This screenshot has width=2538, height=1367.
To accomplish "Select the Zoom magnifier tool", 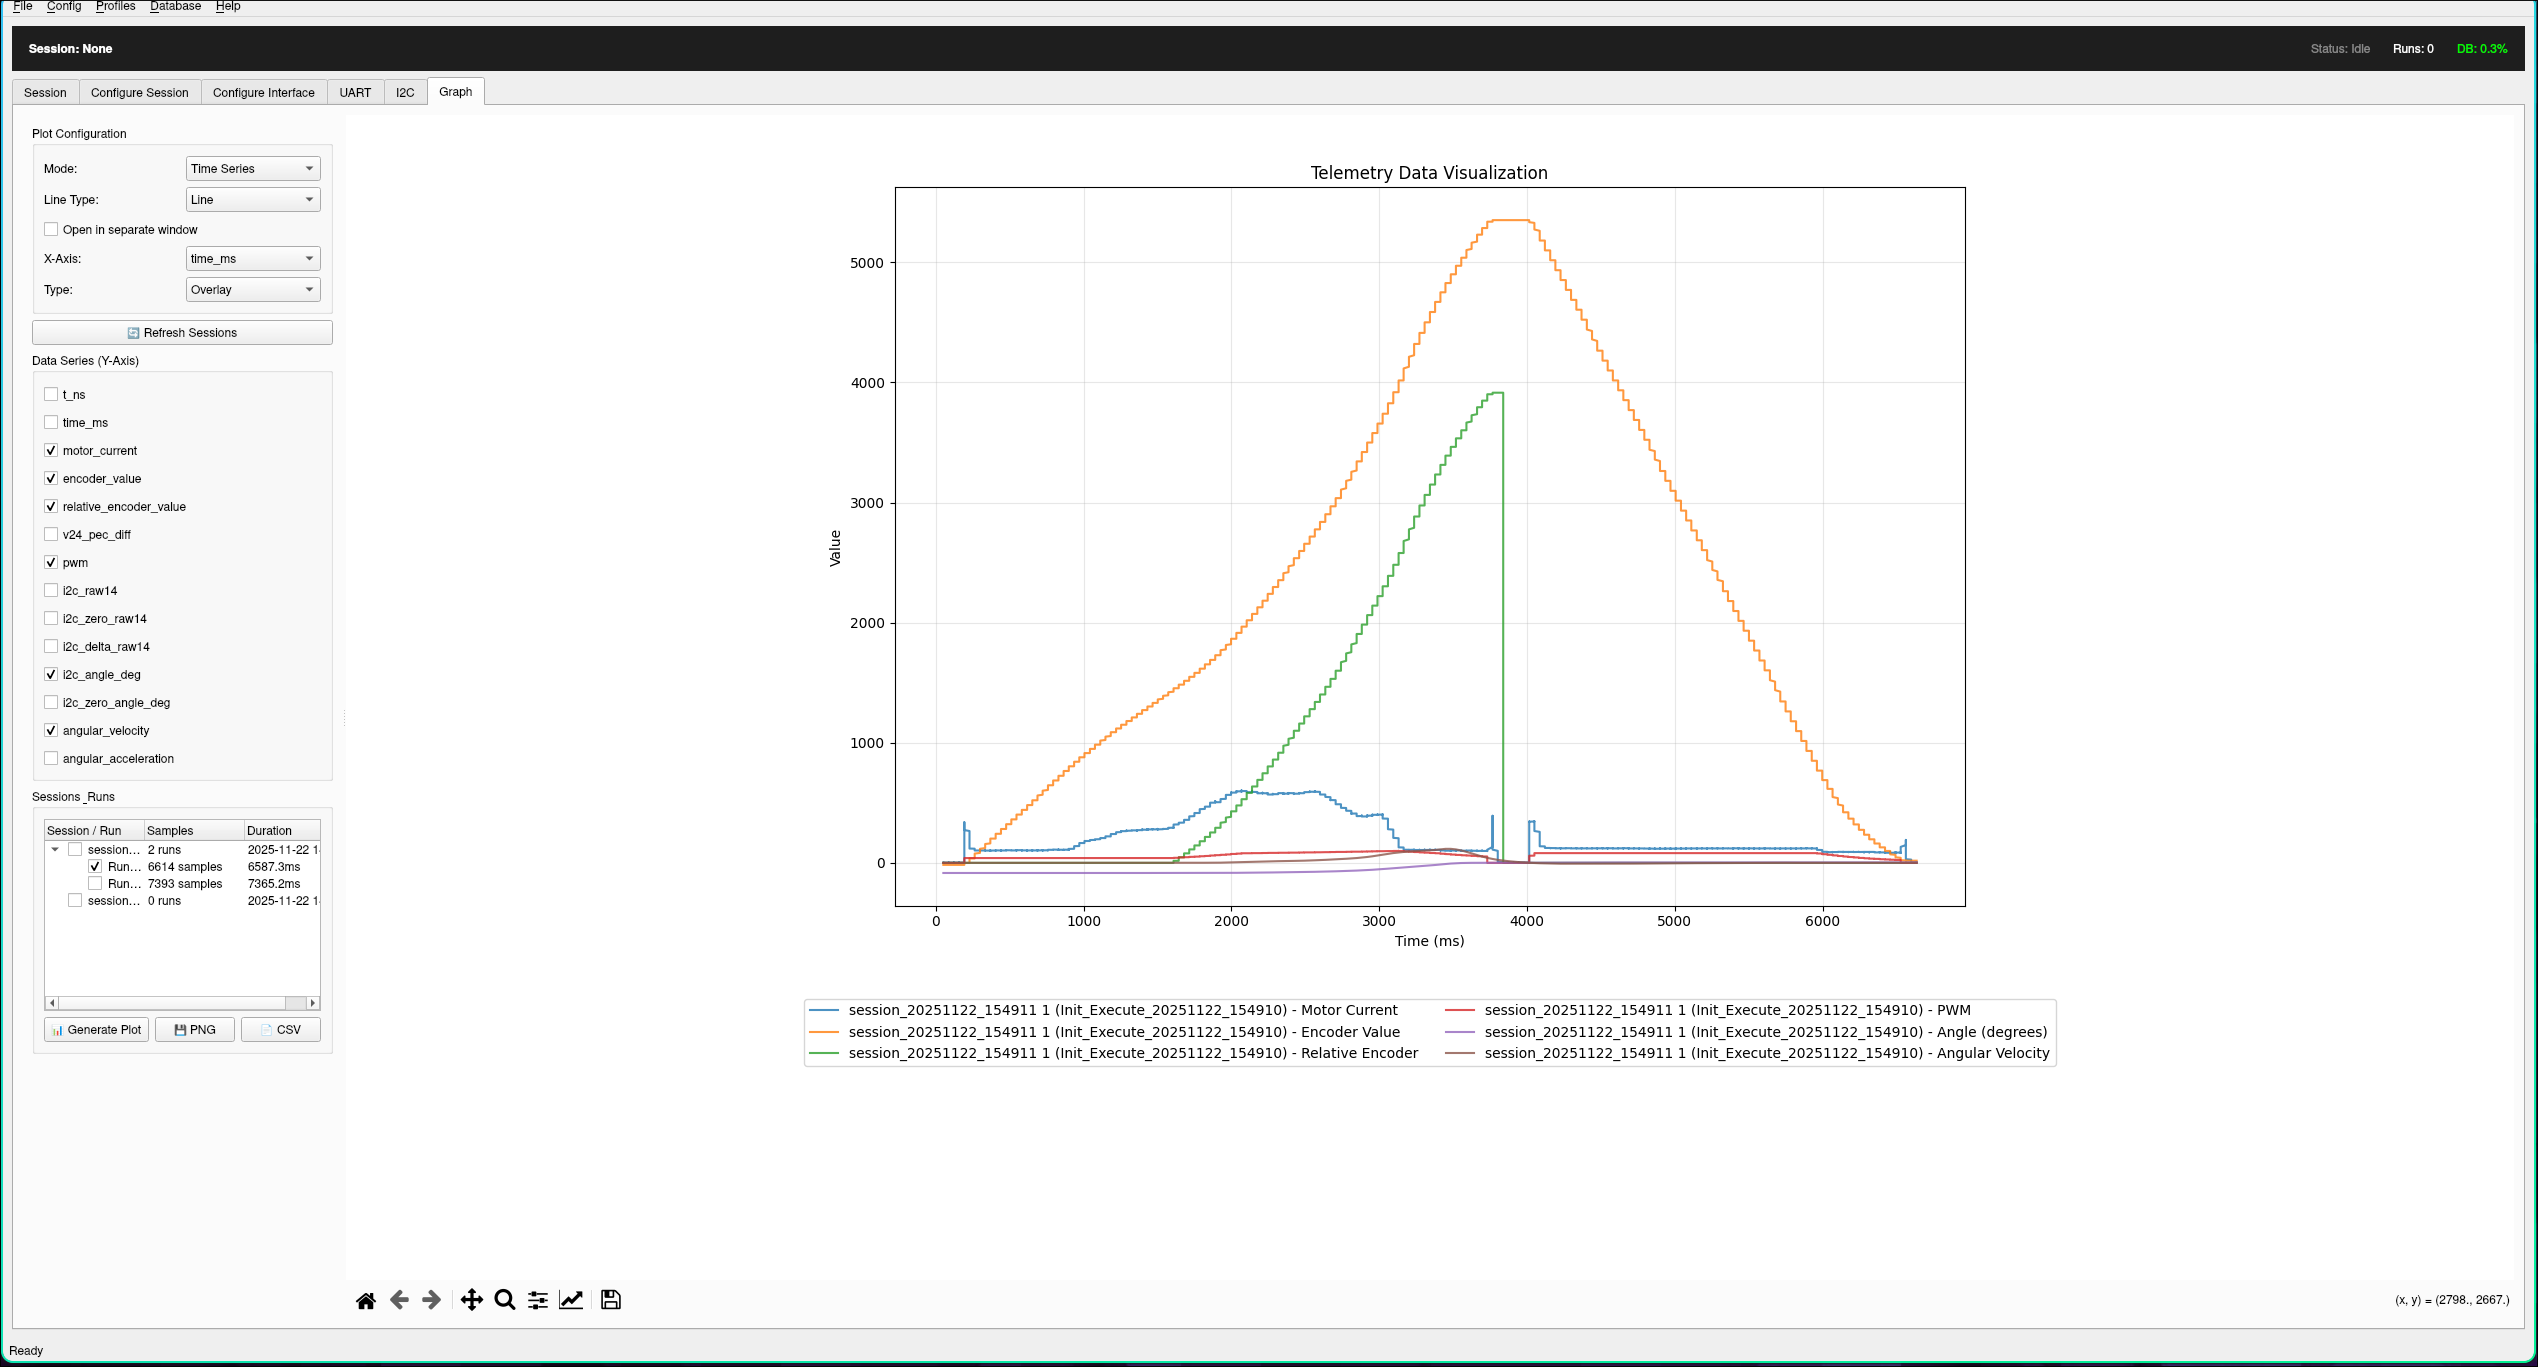I will click(x=505, y=1300).
